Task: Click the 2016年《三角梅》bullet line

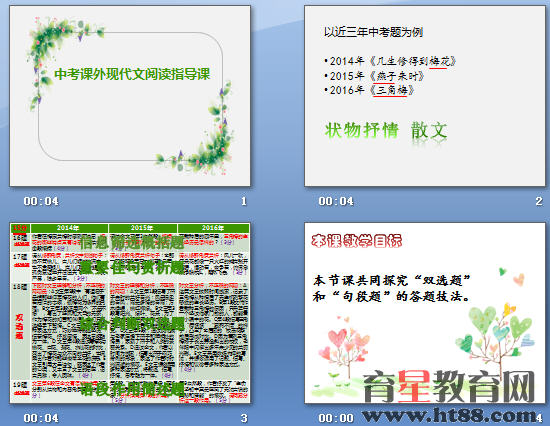Action: (x=369, y=90)
